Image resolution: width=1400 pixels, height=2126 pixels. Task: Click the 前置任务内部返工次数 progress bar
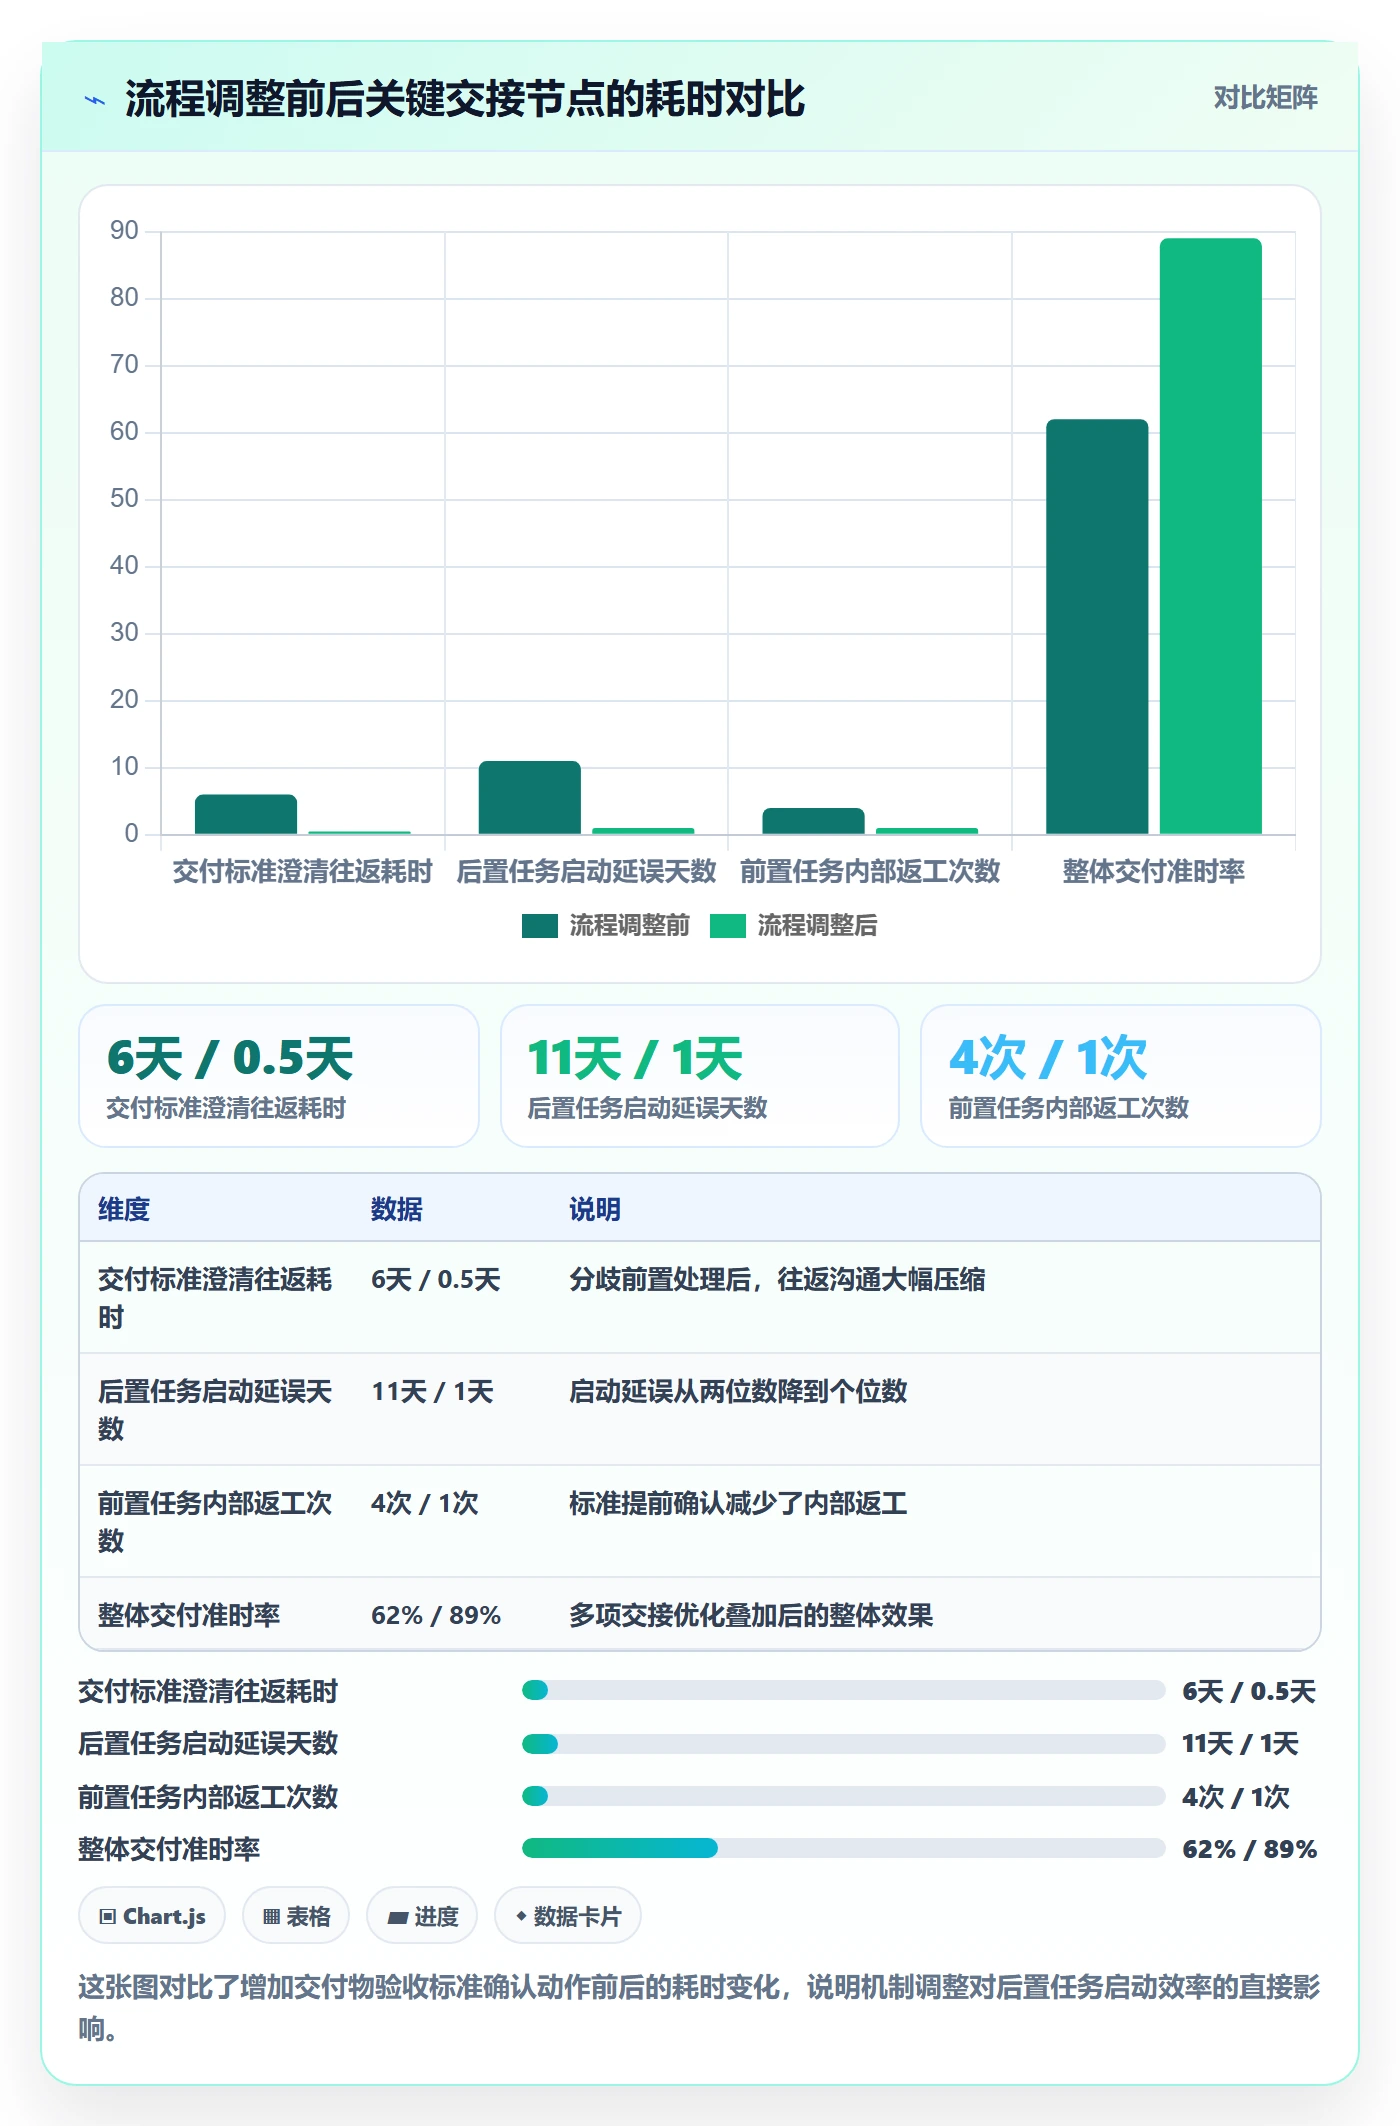pyautogui.click(x=843, y=1796)
